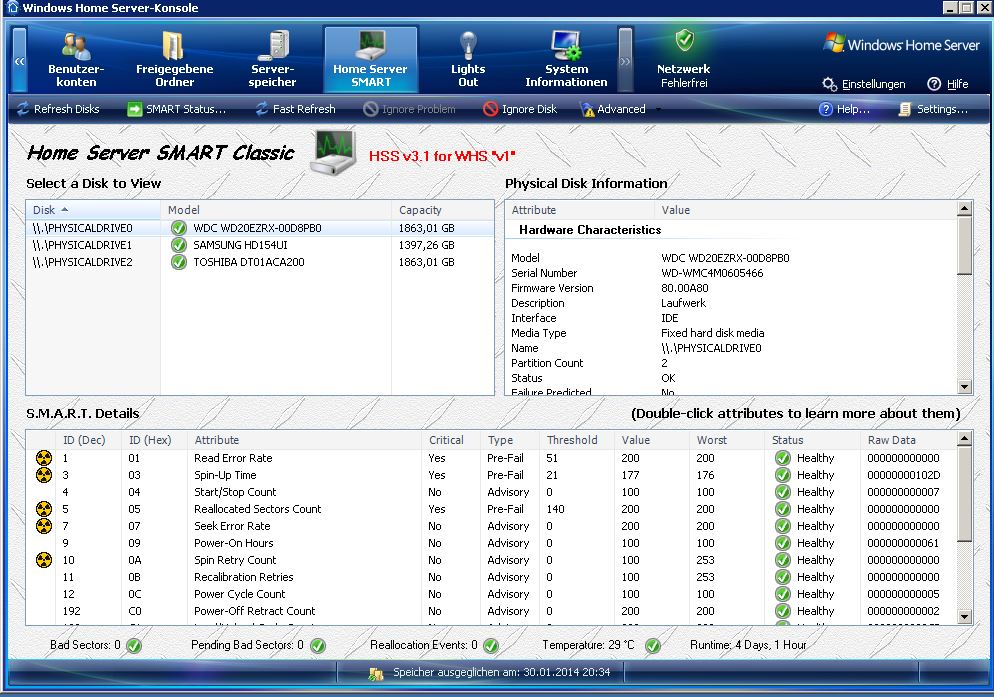Click the up arrow in Physical Disk Information scrollbar

click(964, 208)
